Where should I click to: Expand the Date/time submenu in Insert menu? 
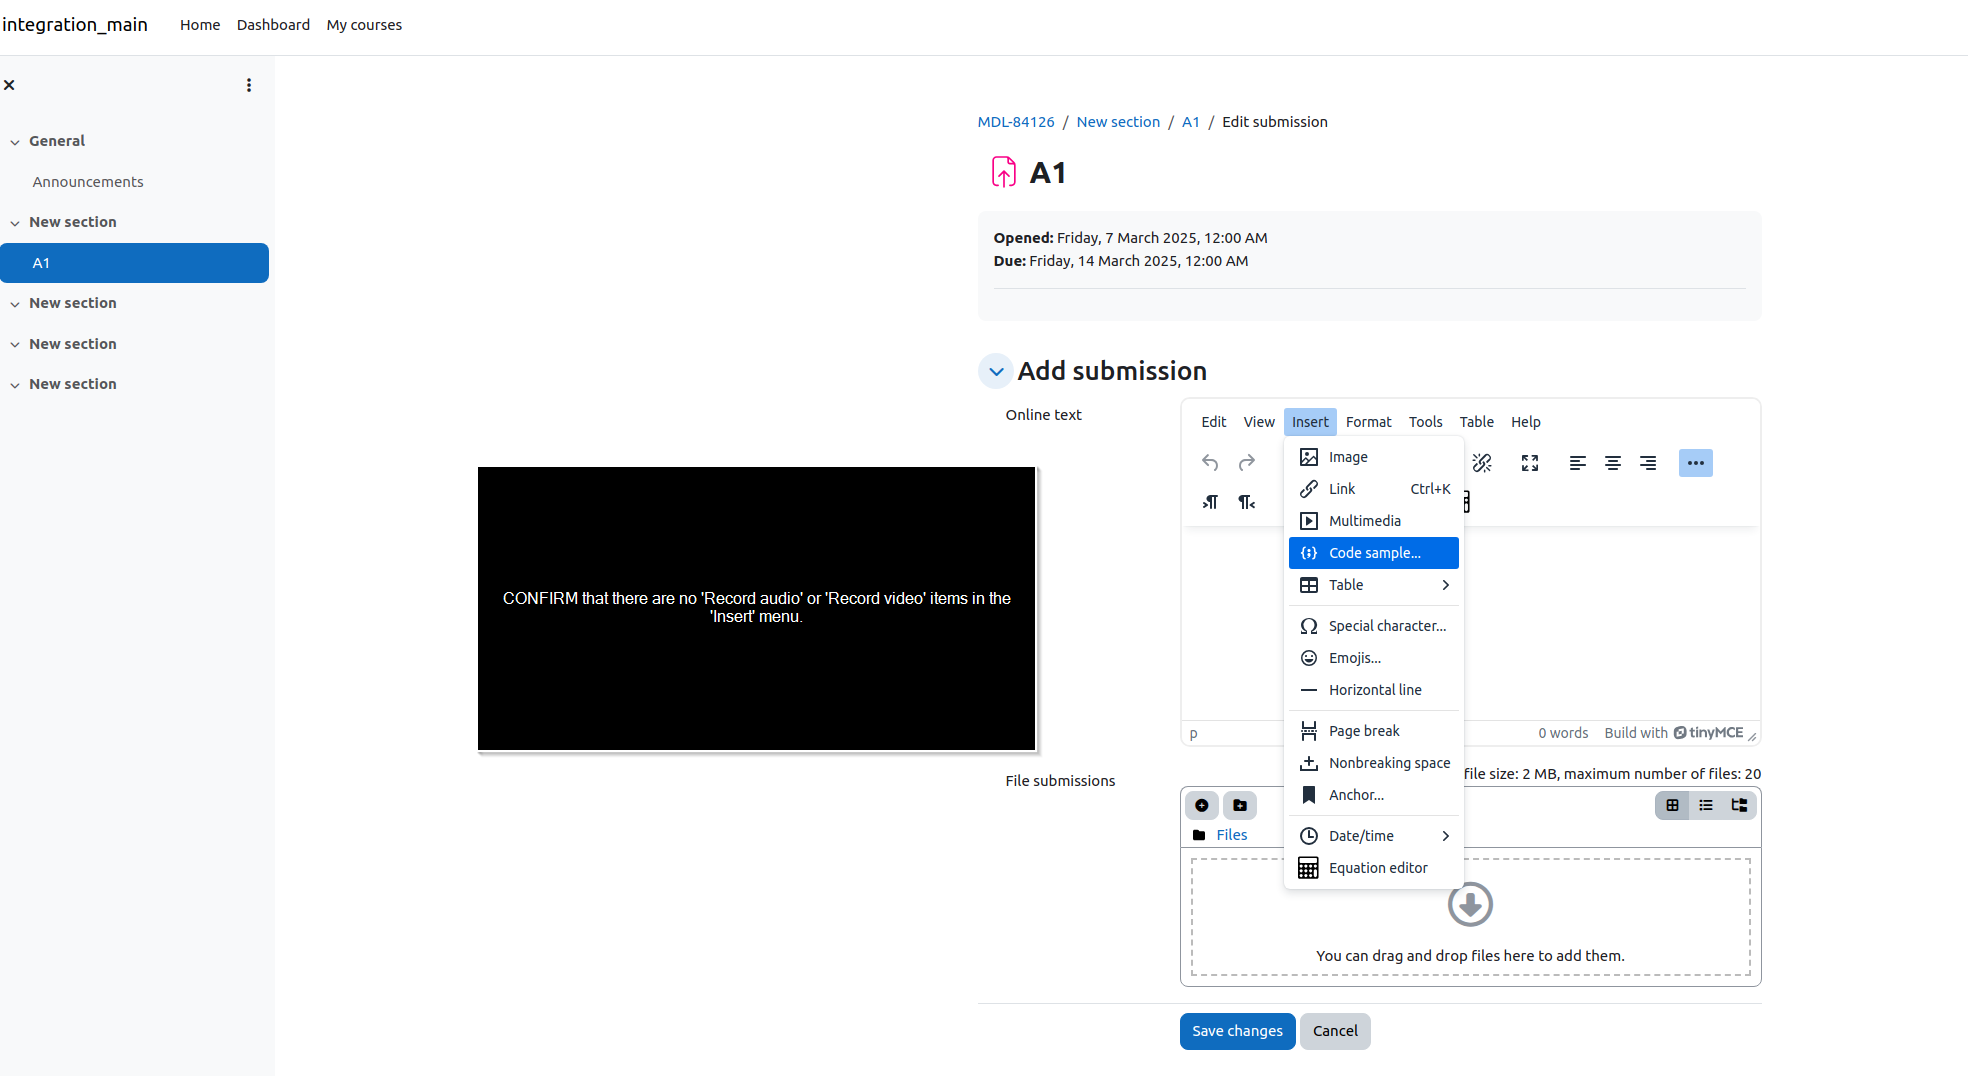1374,836
